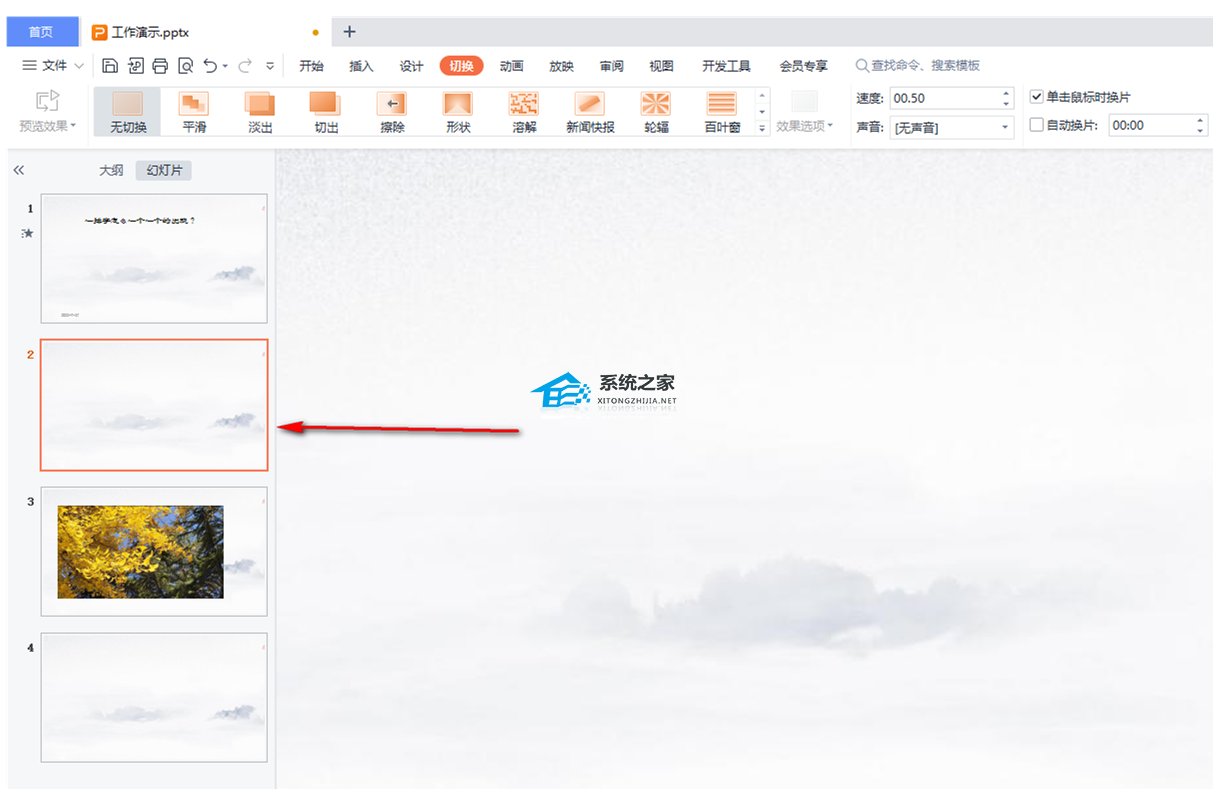
Task: Collapse the slide panel with double-chevron icon
Action: 18,171
